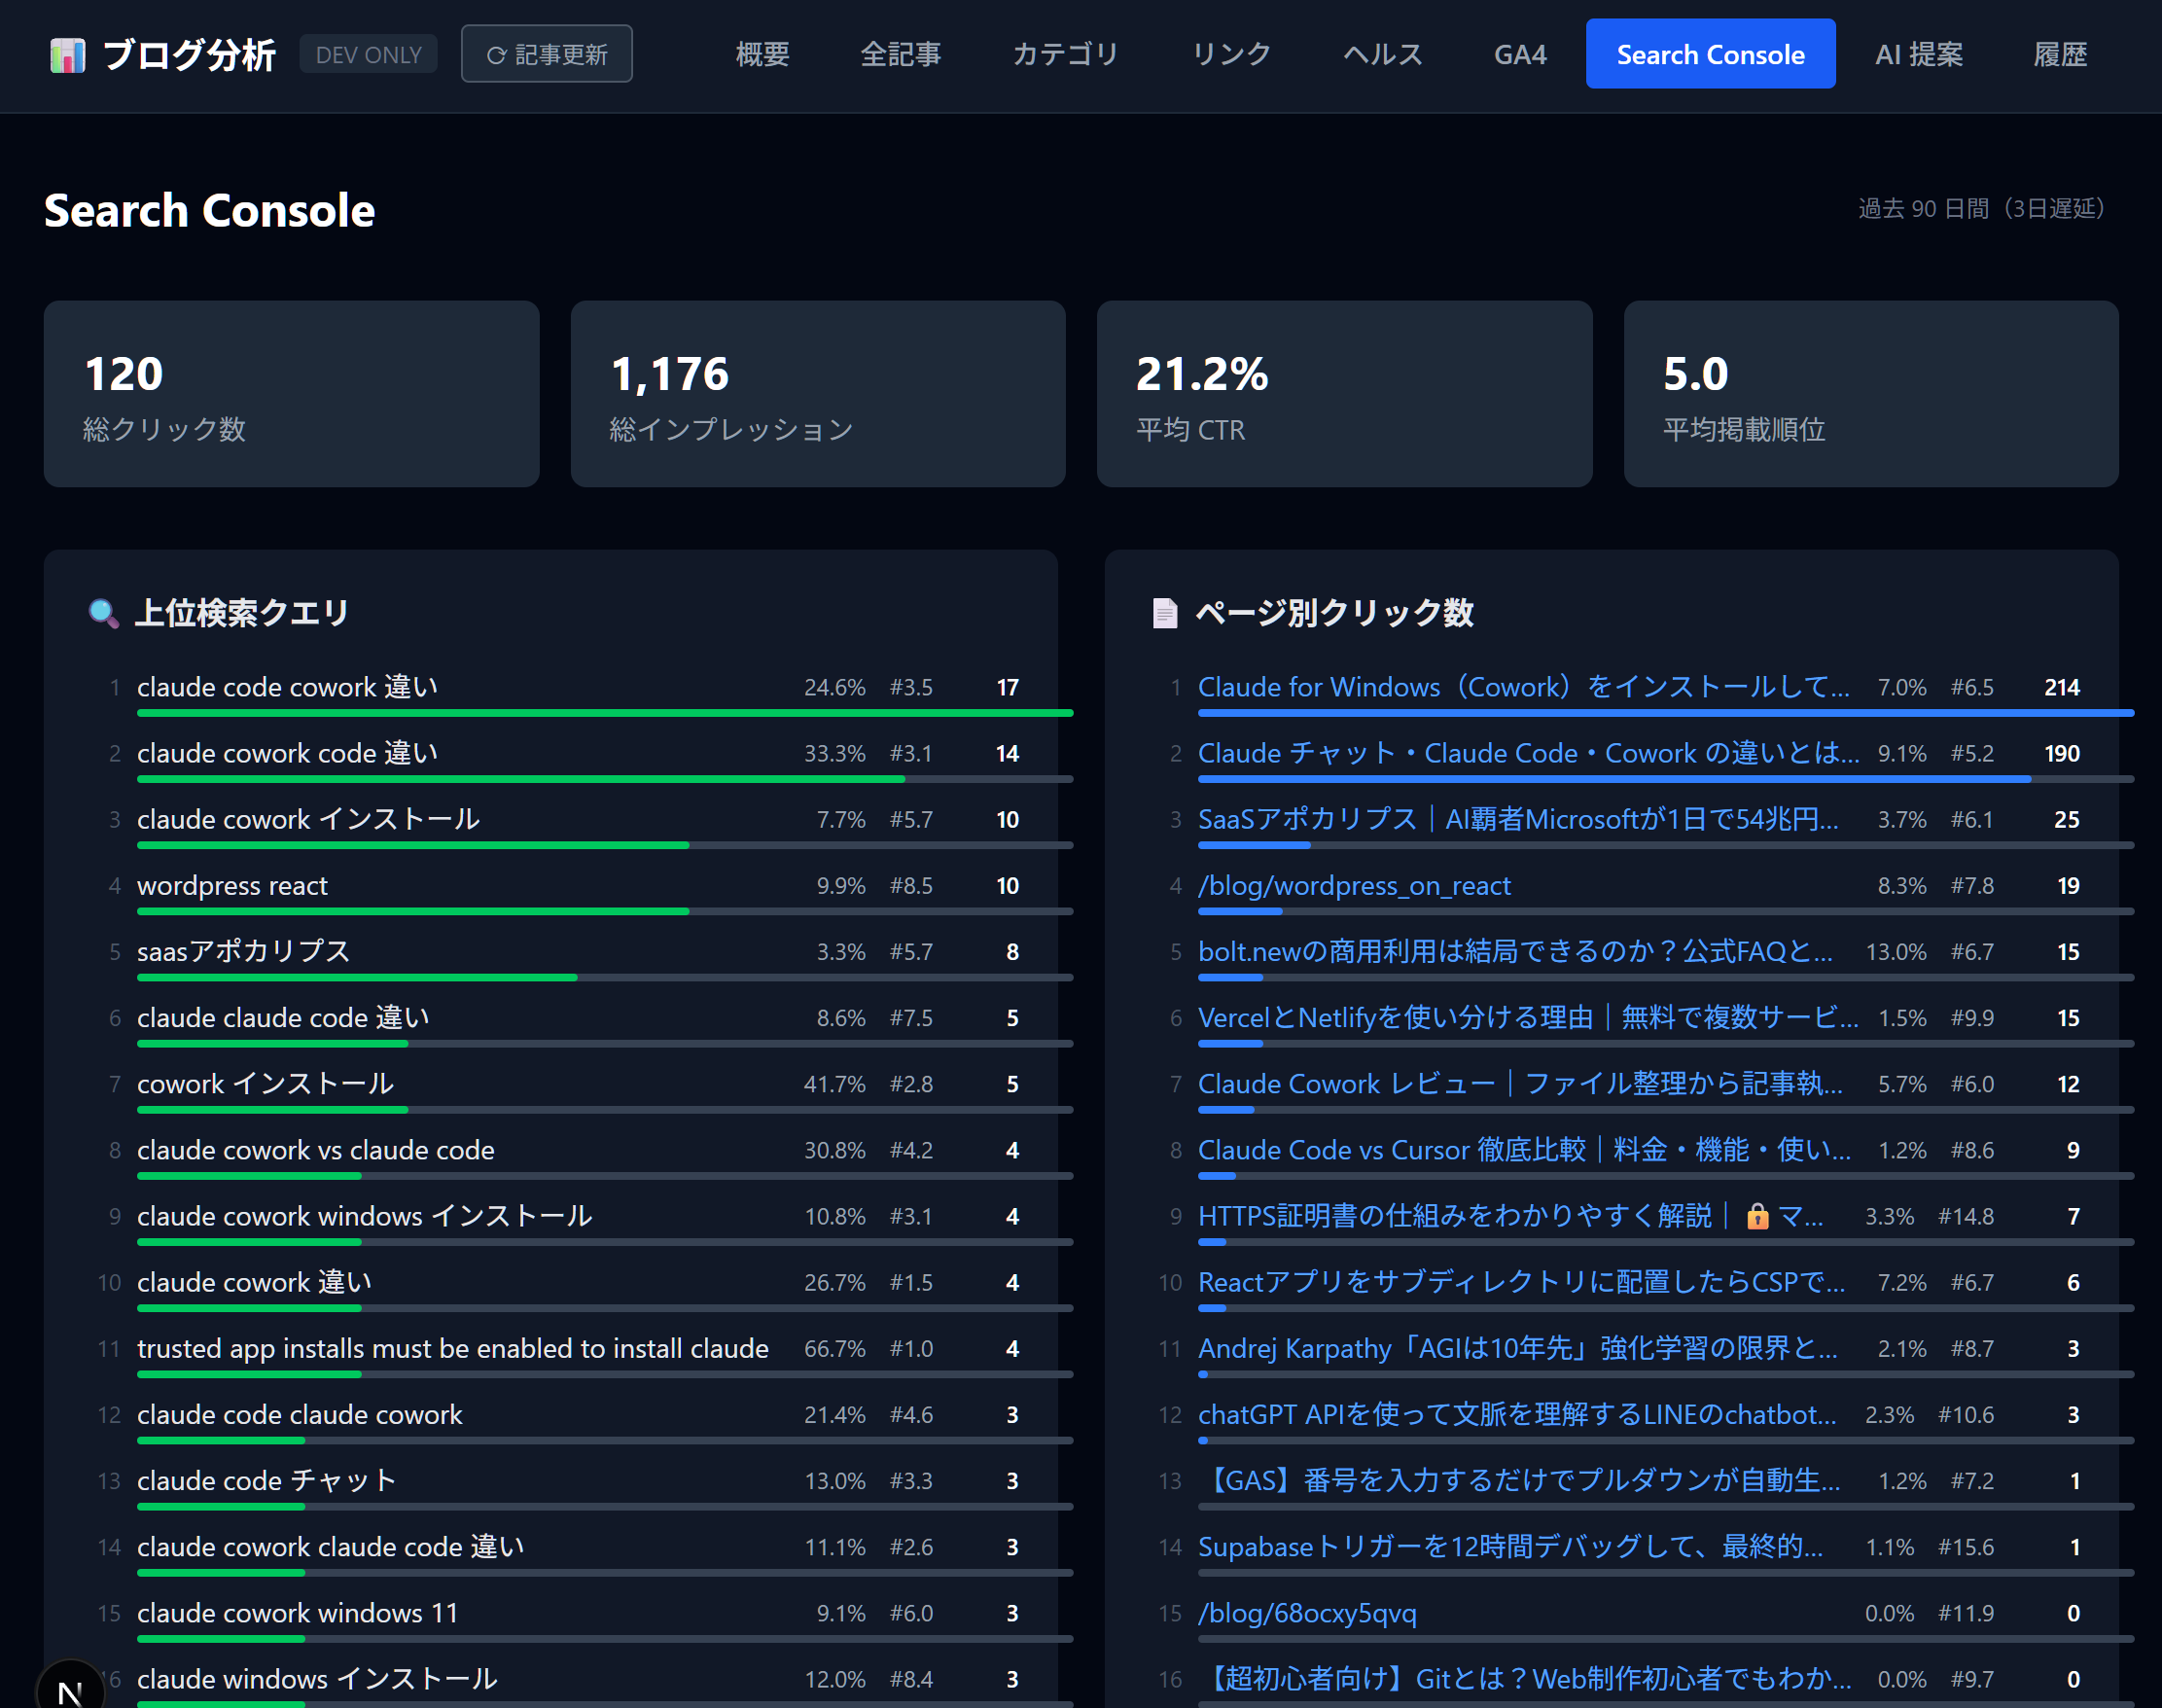Switch to the 履歴 tab
Viewport: 2162px width, 1708px height.
click(x=2060, y=54)
